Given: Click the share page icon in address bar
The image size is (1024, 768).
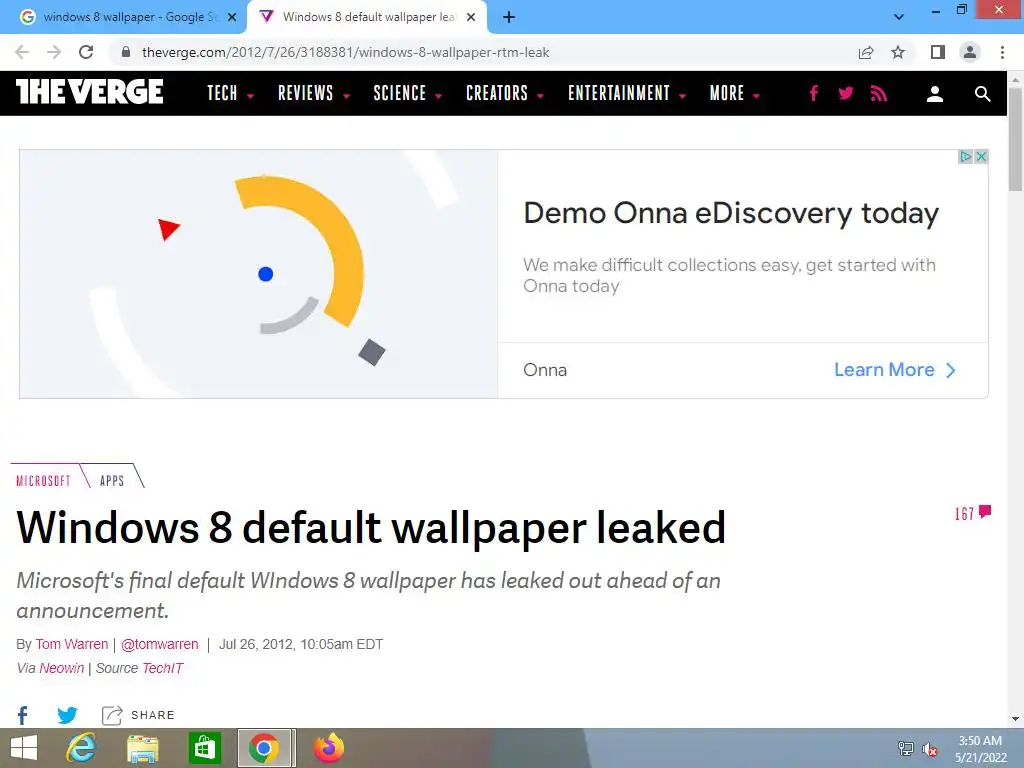Looking at the screenshot, I should (x=866, y=52).
